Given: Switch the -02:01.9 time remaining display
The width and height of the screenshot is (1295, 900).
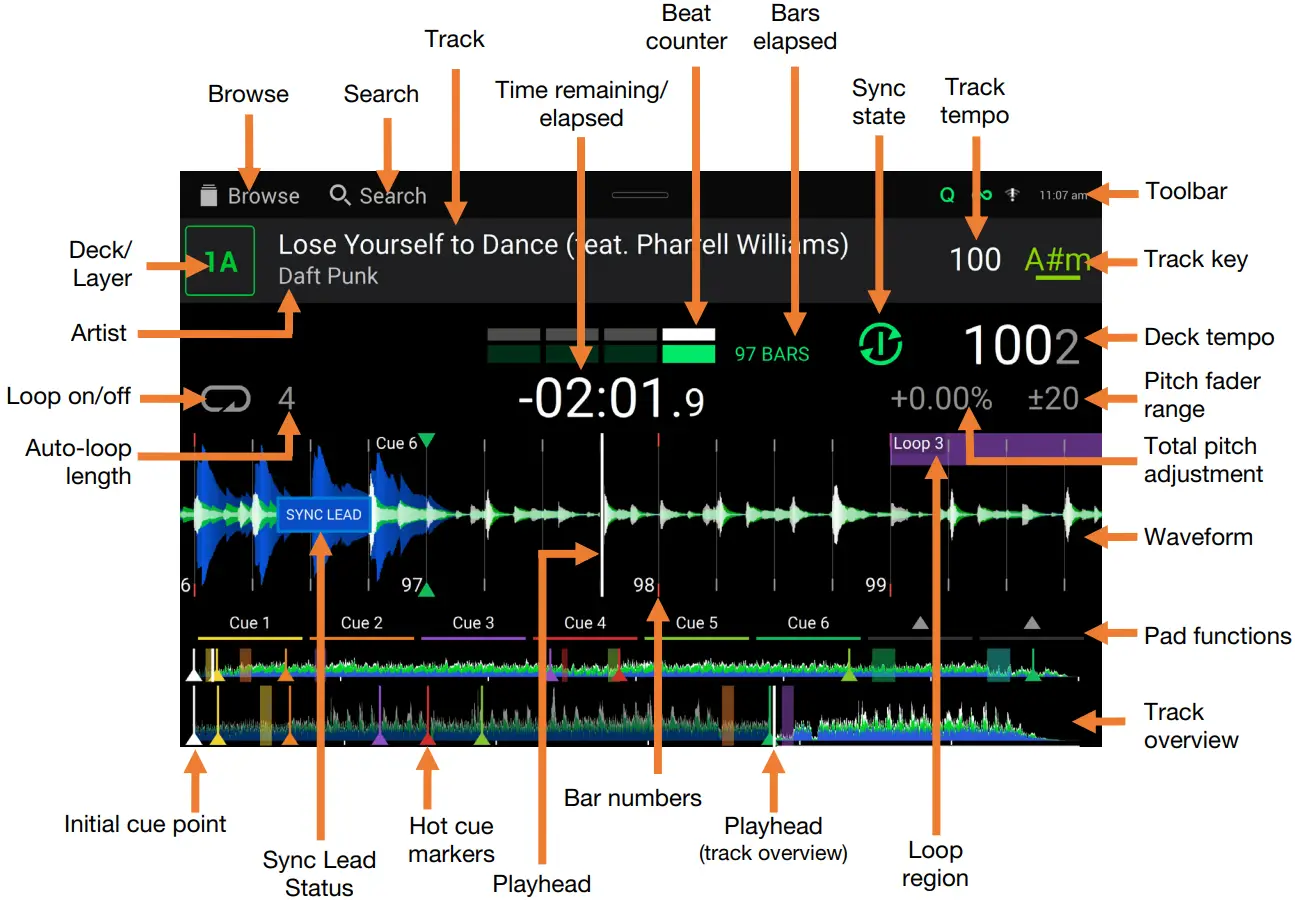Looking at the screenshot, I should (611, 399).
